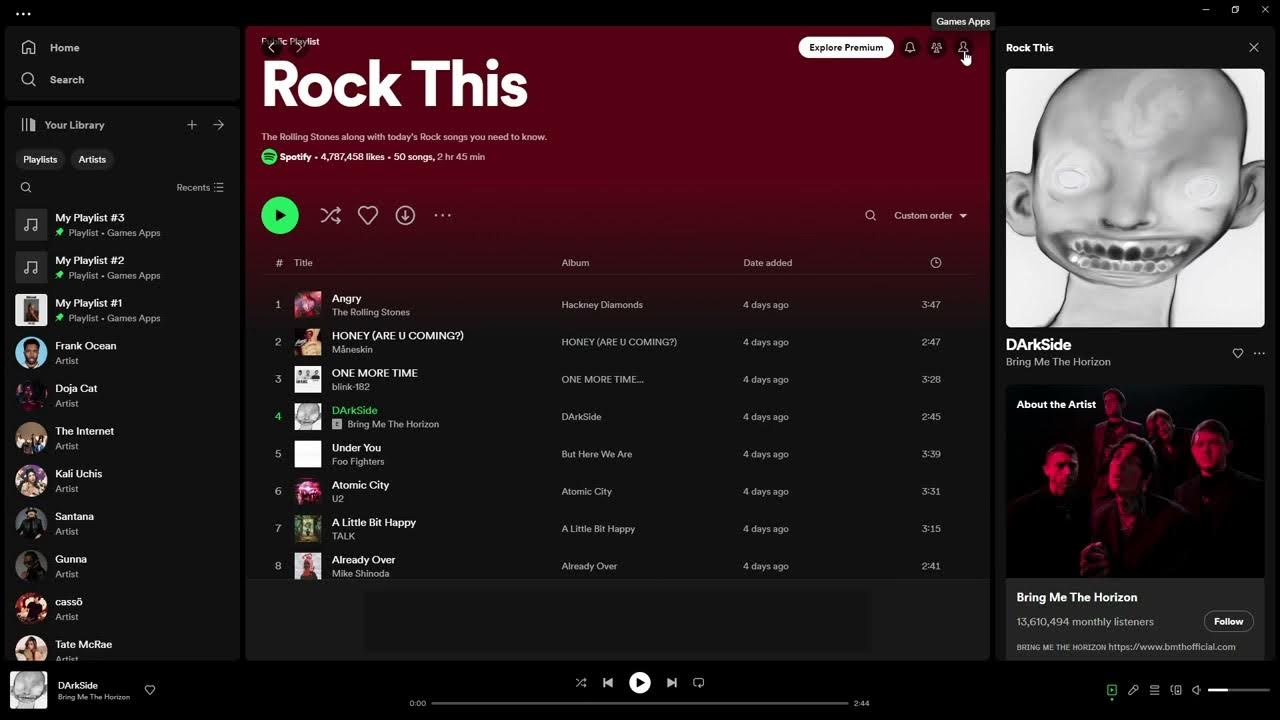Click Explore Premium button
Viewport: 1280px width, 720px height.
(846, 47)
